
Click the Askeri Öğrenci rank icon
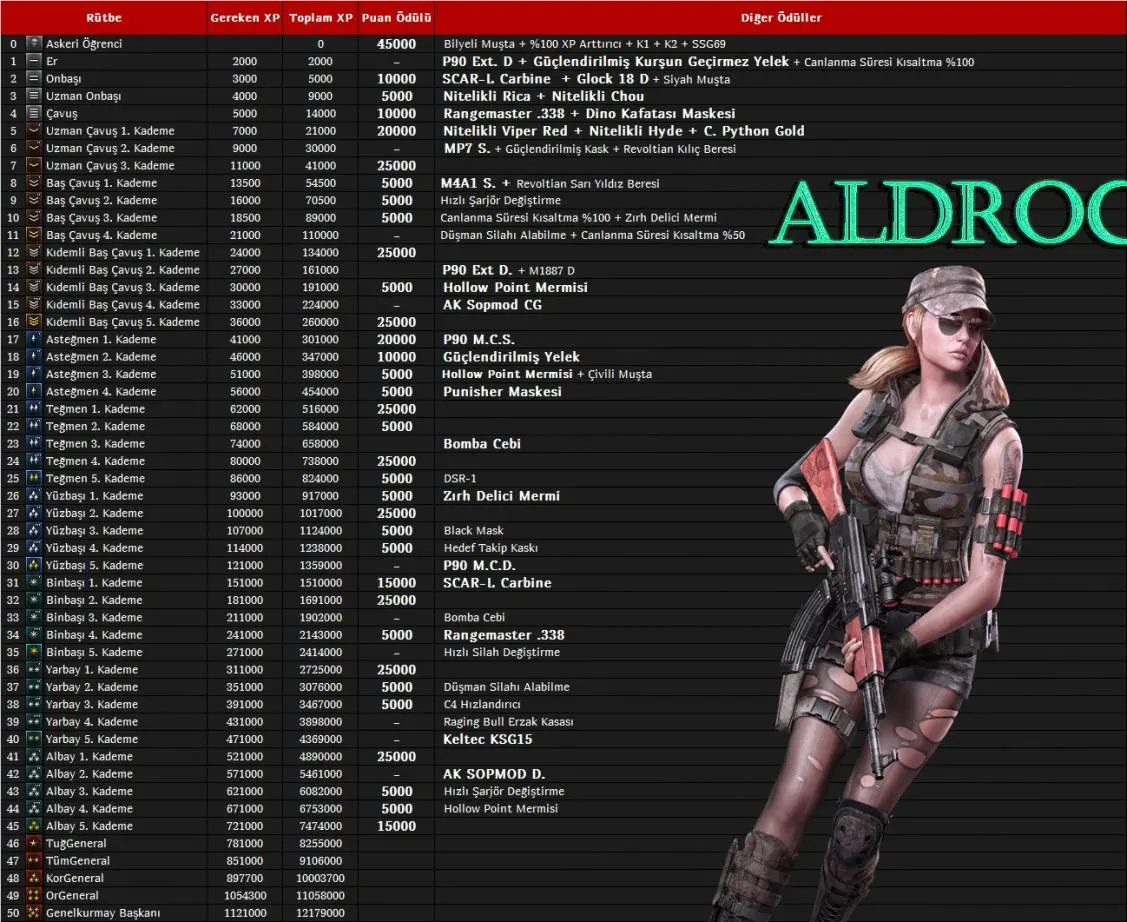coord(34,44)
